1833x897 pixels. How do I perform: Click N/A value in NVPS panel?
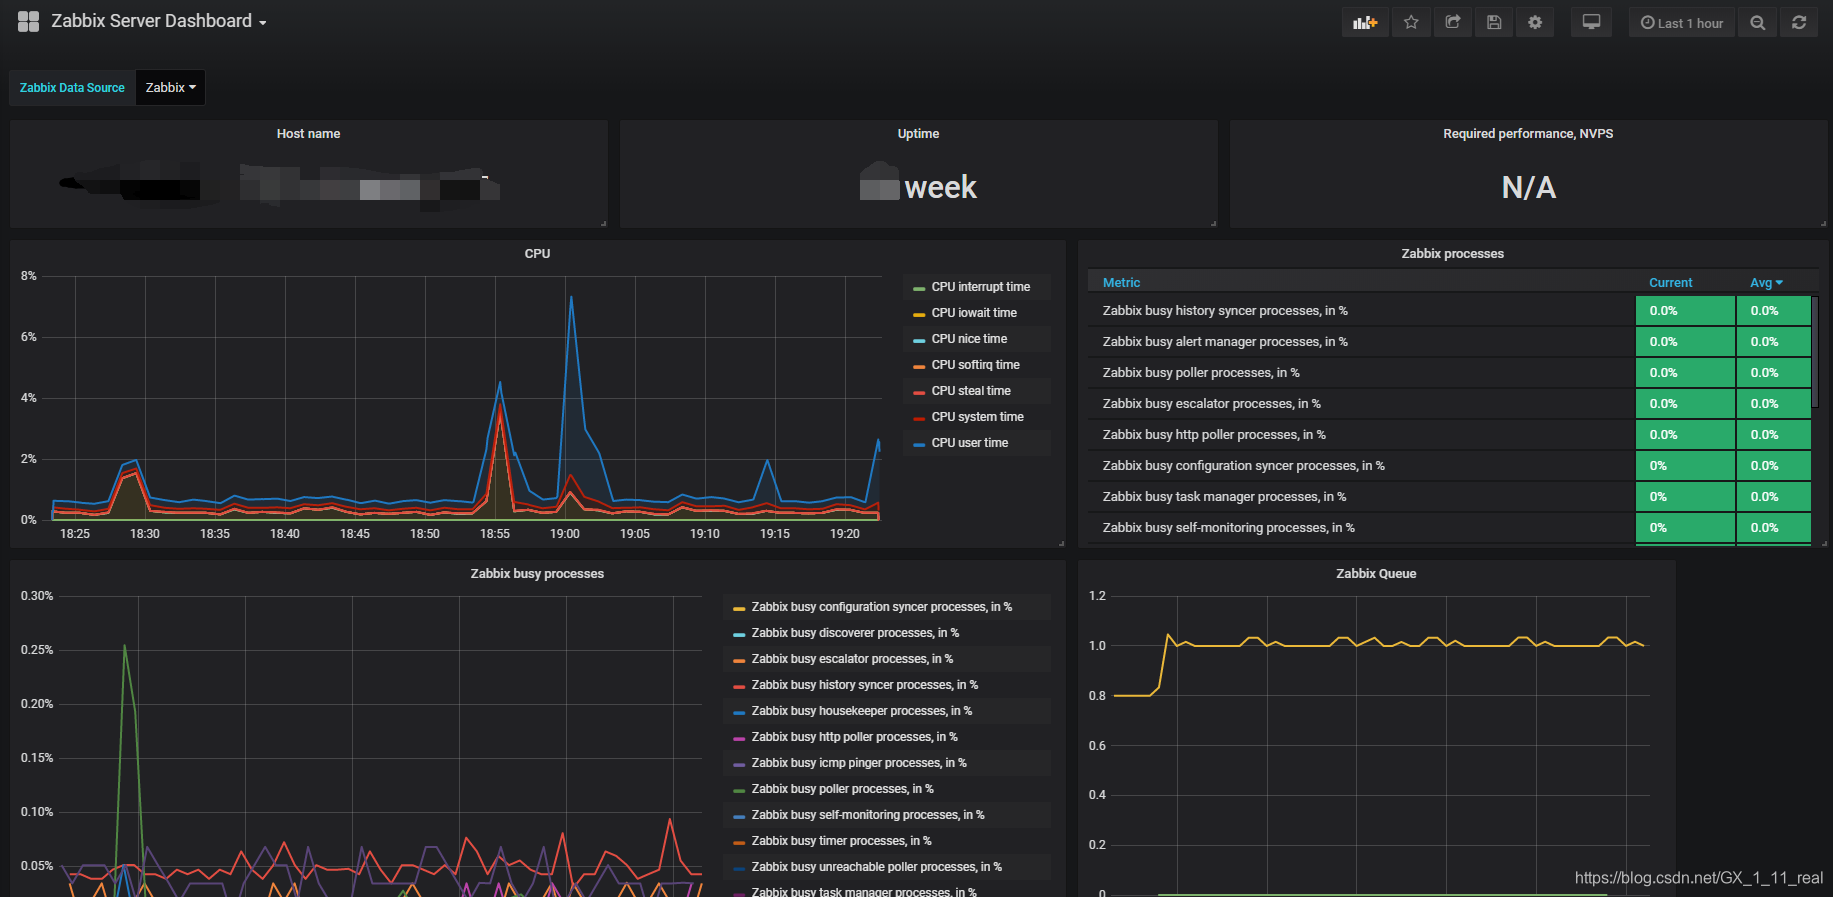[1528, 188]
